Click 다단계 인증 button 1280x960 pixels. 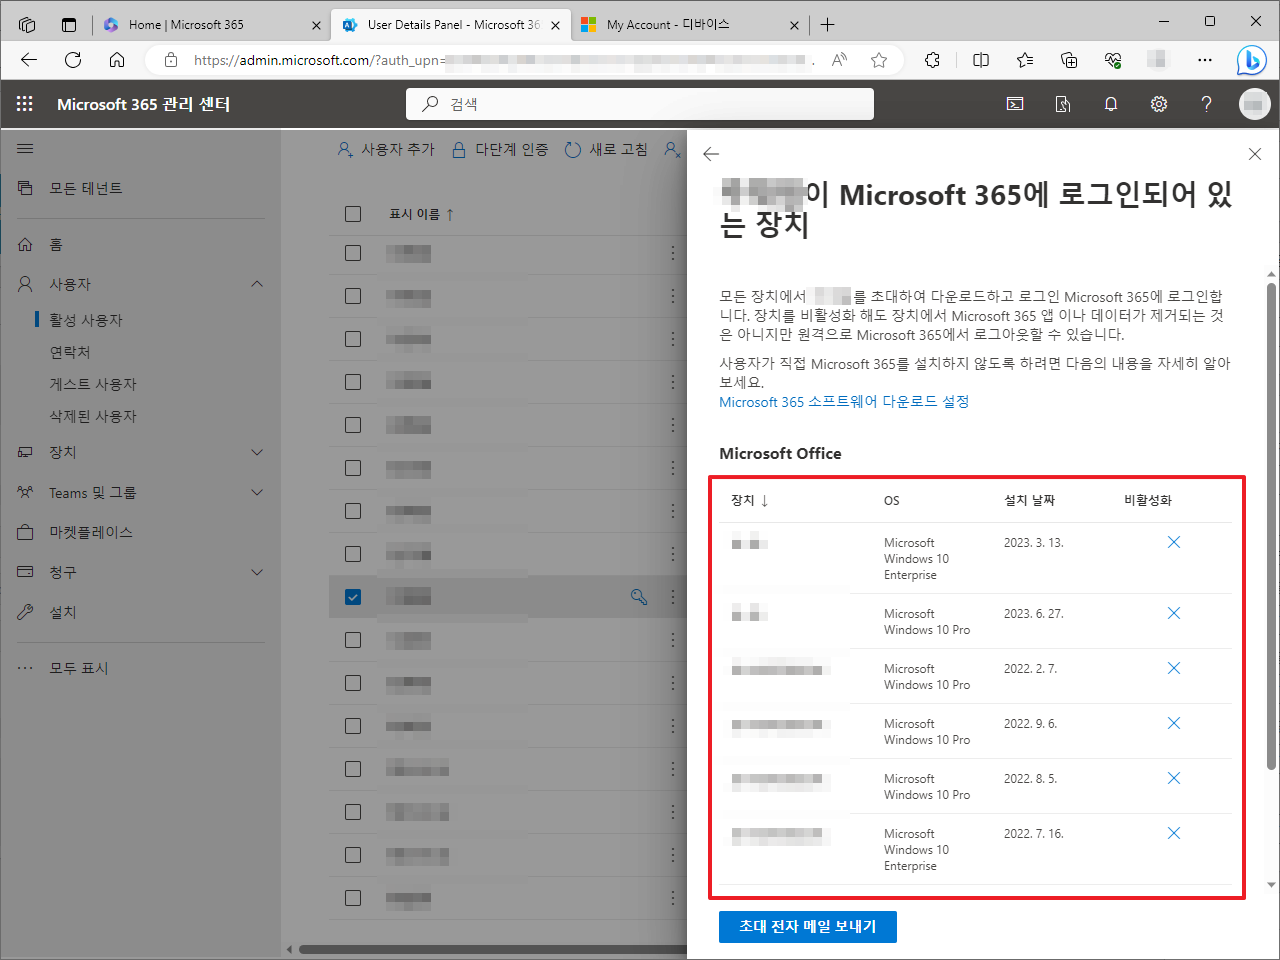click(500, 149)
